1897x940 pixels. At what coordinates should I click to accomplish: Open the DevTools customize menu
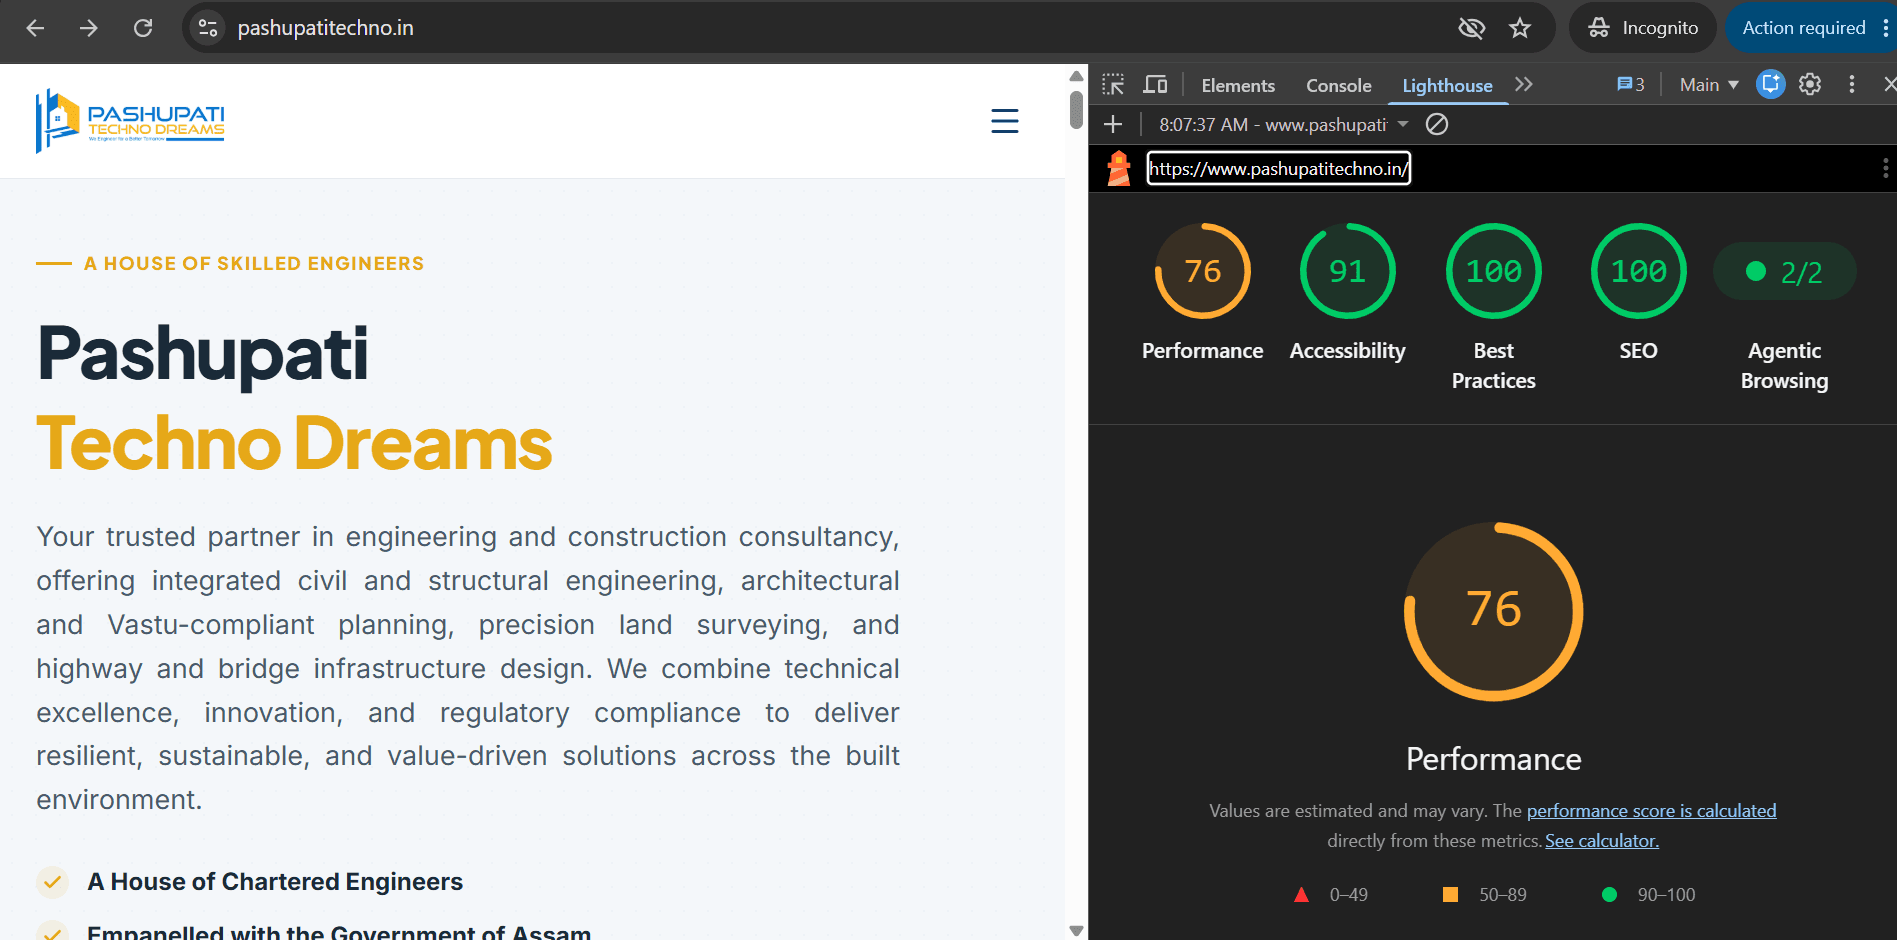click(x=1852, y=85)
